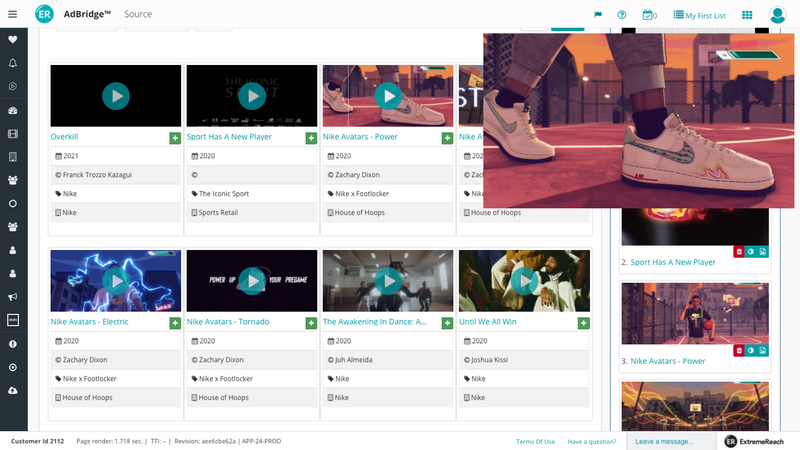Open the dashboard gauge icon in sidebar
The width and height of the screenshot is (800, 450).
(x=13, y=110)
